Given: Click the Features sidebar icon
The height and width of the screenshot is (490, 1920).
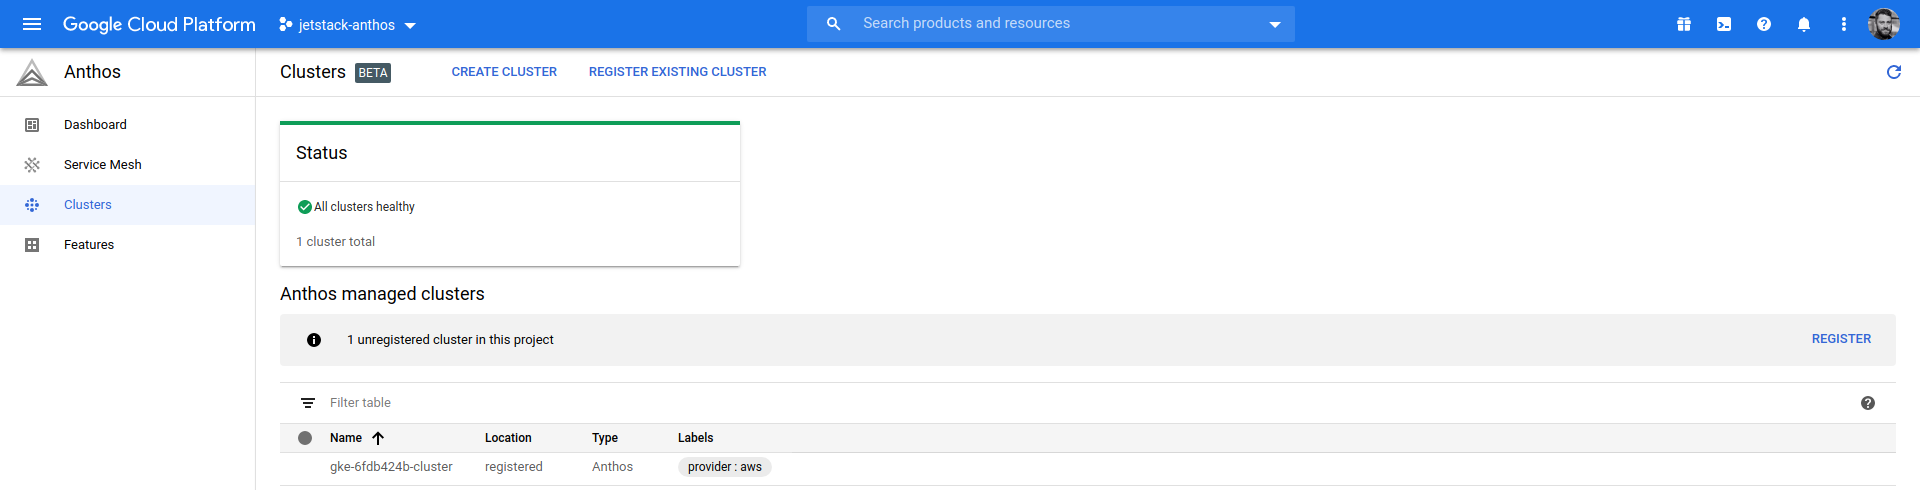Looking at the screenshot, I should (x=32, y=245).
